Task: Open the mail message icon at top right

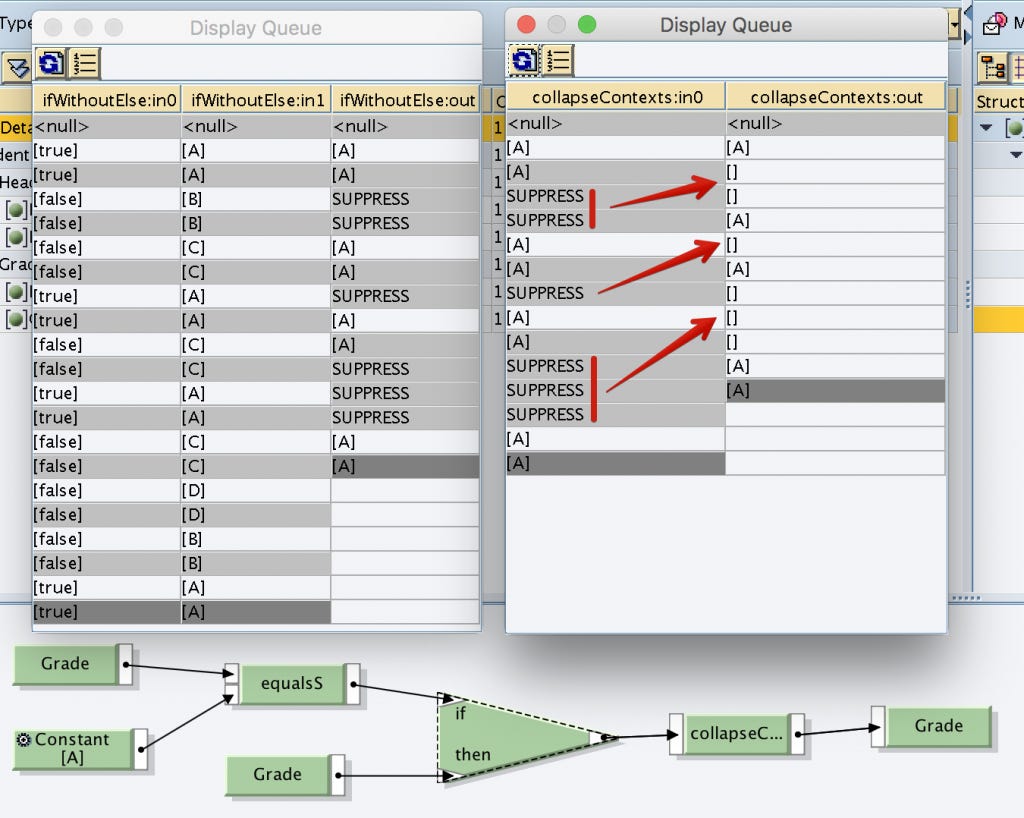Action: [x=995, y=24]
